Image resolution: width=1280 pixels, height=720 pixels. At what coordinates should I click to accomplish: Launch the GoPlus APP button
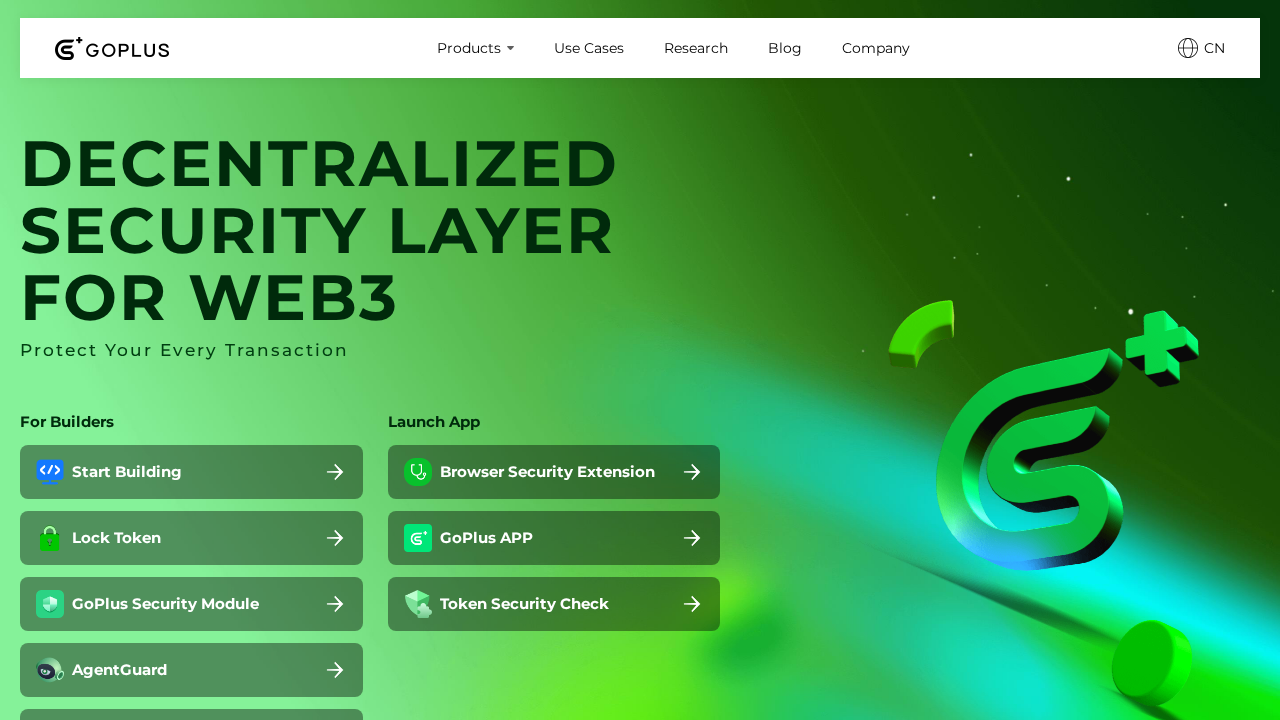coord(554,538)
